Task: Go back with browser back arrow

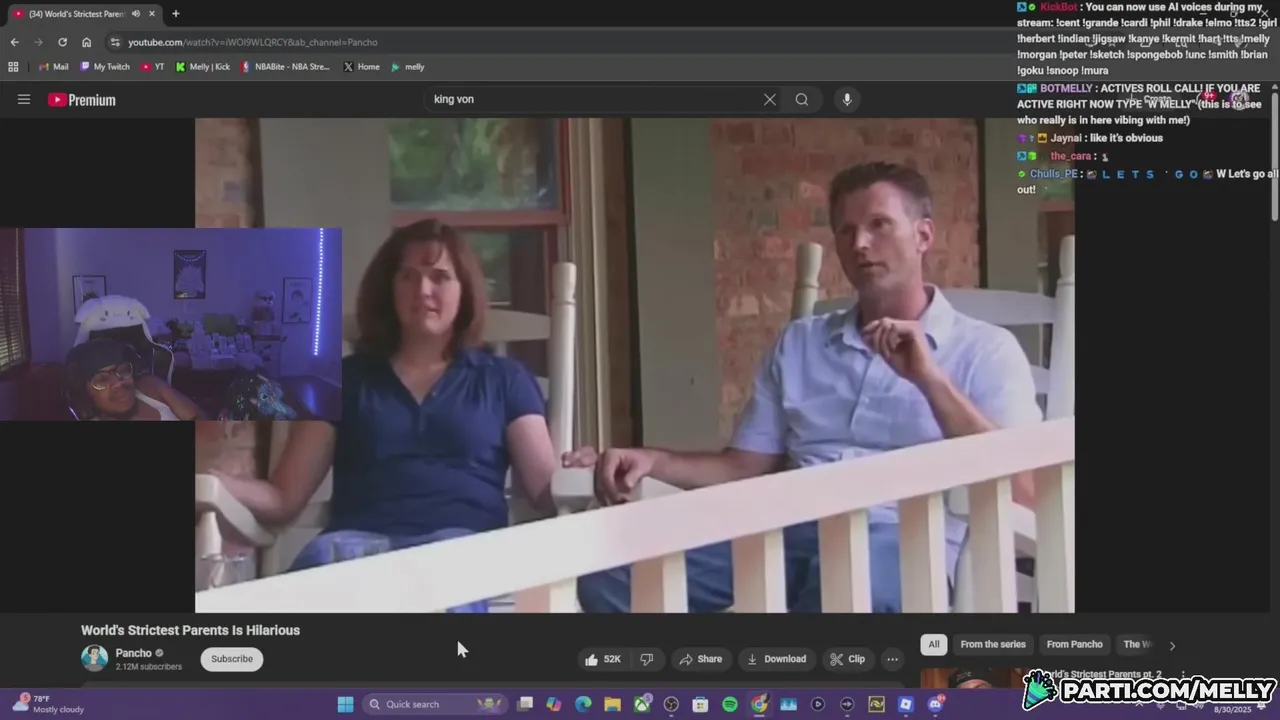Action: (14, 42)
